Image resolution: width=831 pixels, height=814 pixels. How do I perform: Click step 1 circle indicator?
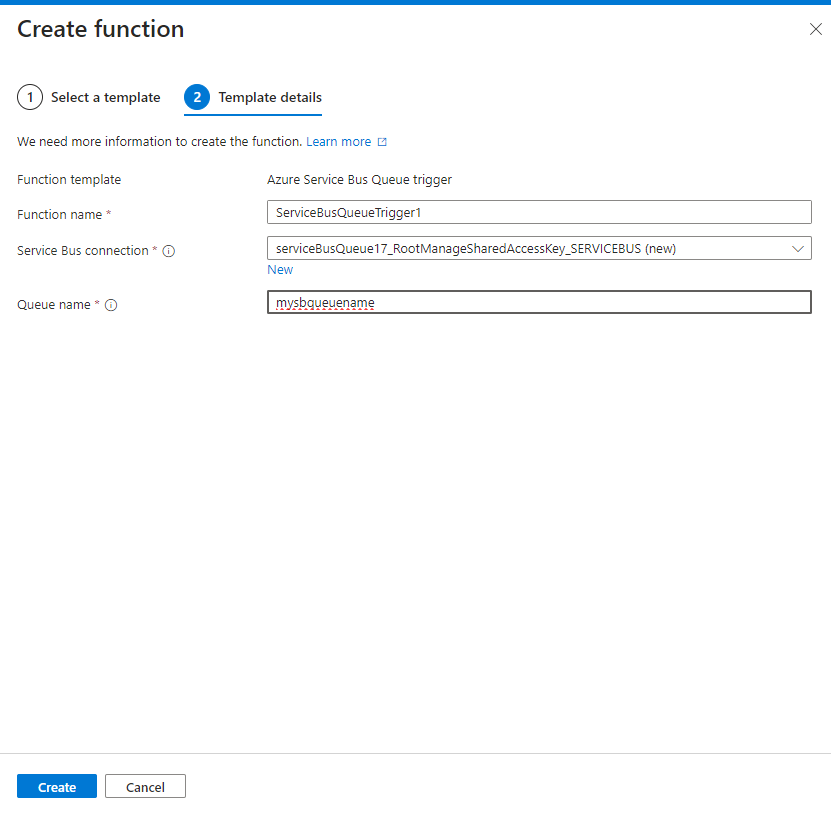point(30,98)
